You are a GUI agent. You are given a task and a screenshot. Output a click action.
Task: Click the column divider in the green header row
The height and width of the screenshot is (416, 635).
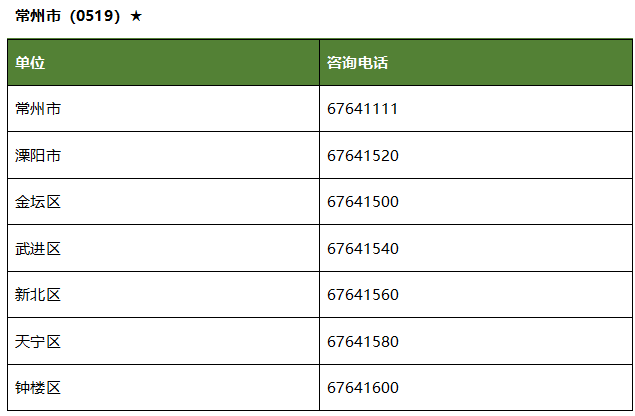(x=319, y=63)
